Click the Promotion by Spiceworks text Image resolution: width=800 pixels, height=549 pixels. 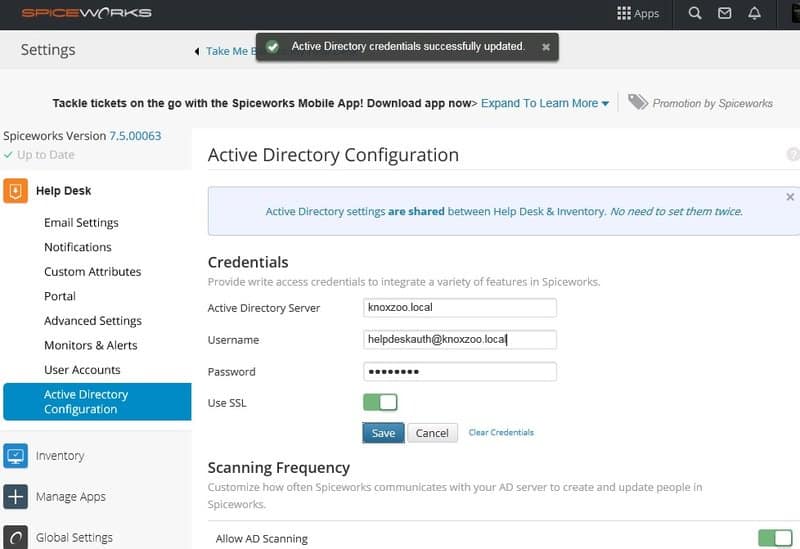point(712,104)
